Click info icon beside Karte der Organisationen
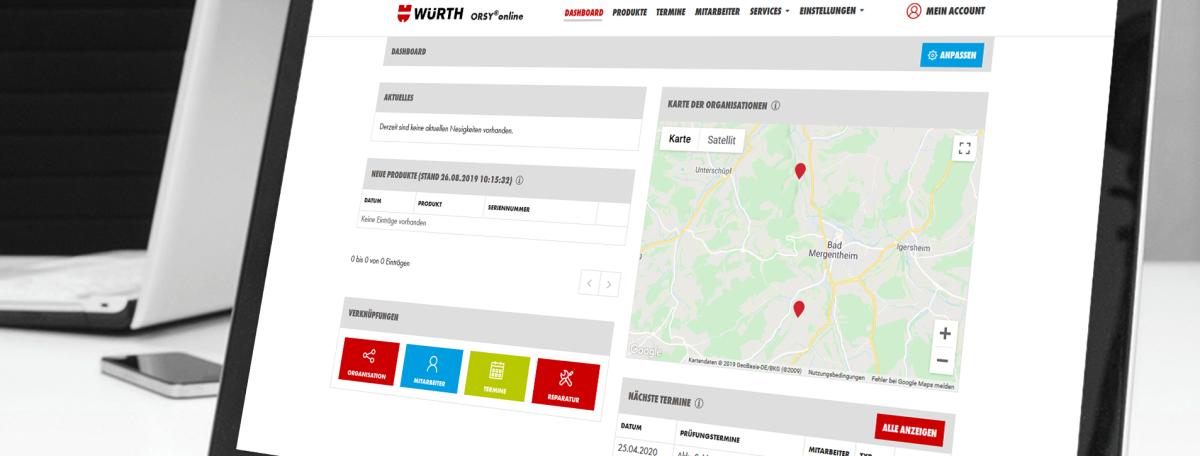The image size is (1200, 456). pos(776,106)
